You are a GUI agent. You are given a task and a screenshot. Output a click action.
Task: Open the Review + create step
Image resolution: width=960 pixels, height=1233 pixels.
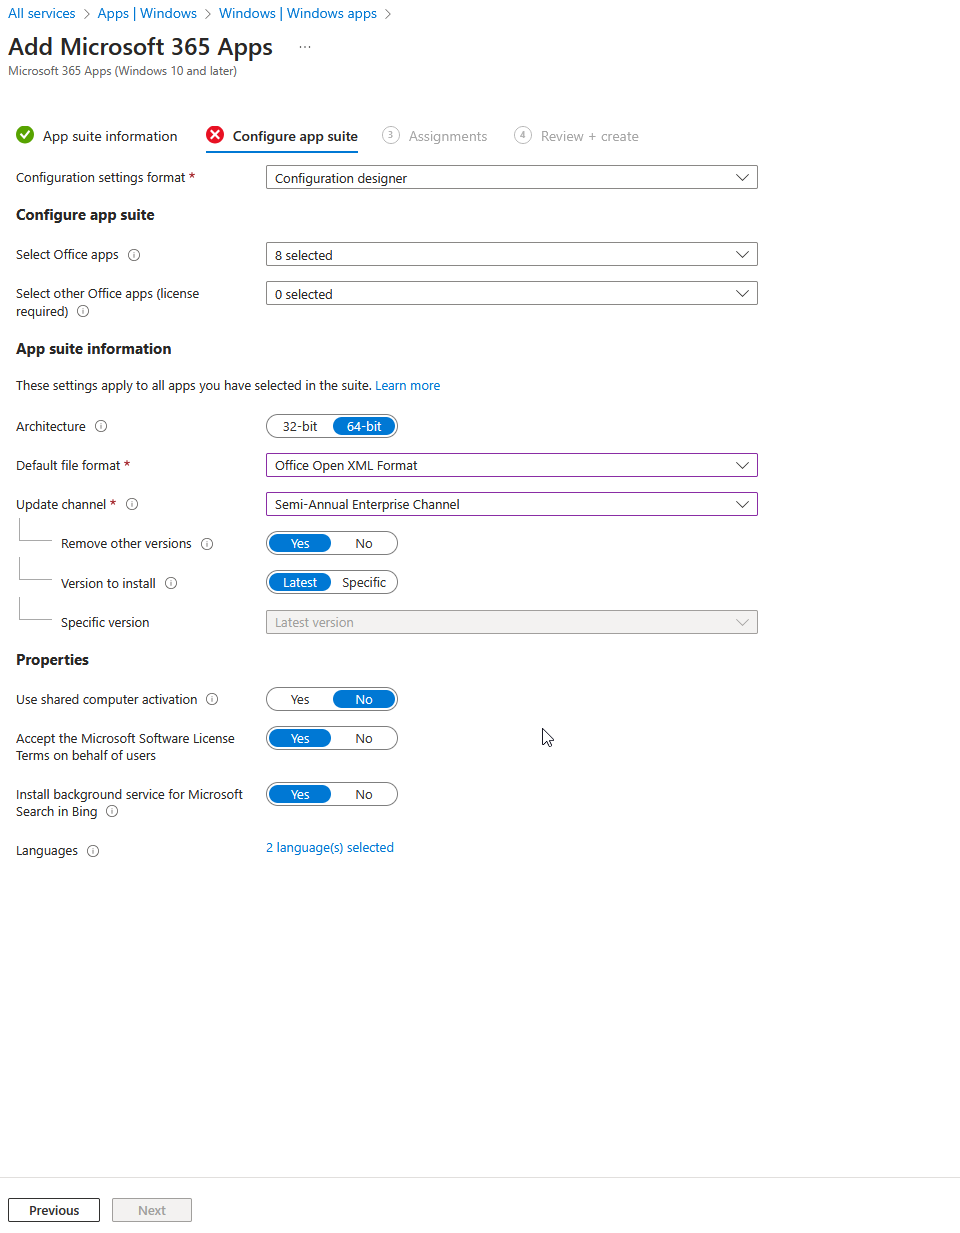coord(590,135)
